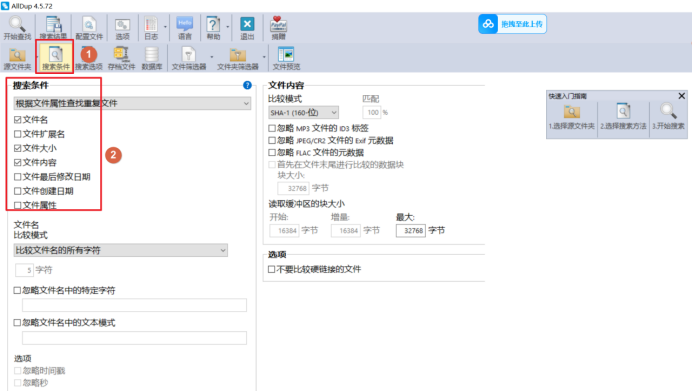Close the 快速入门指南 panel
This screenshot has width=692, height=392.
(x=681, y=96)
